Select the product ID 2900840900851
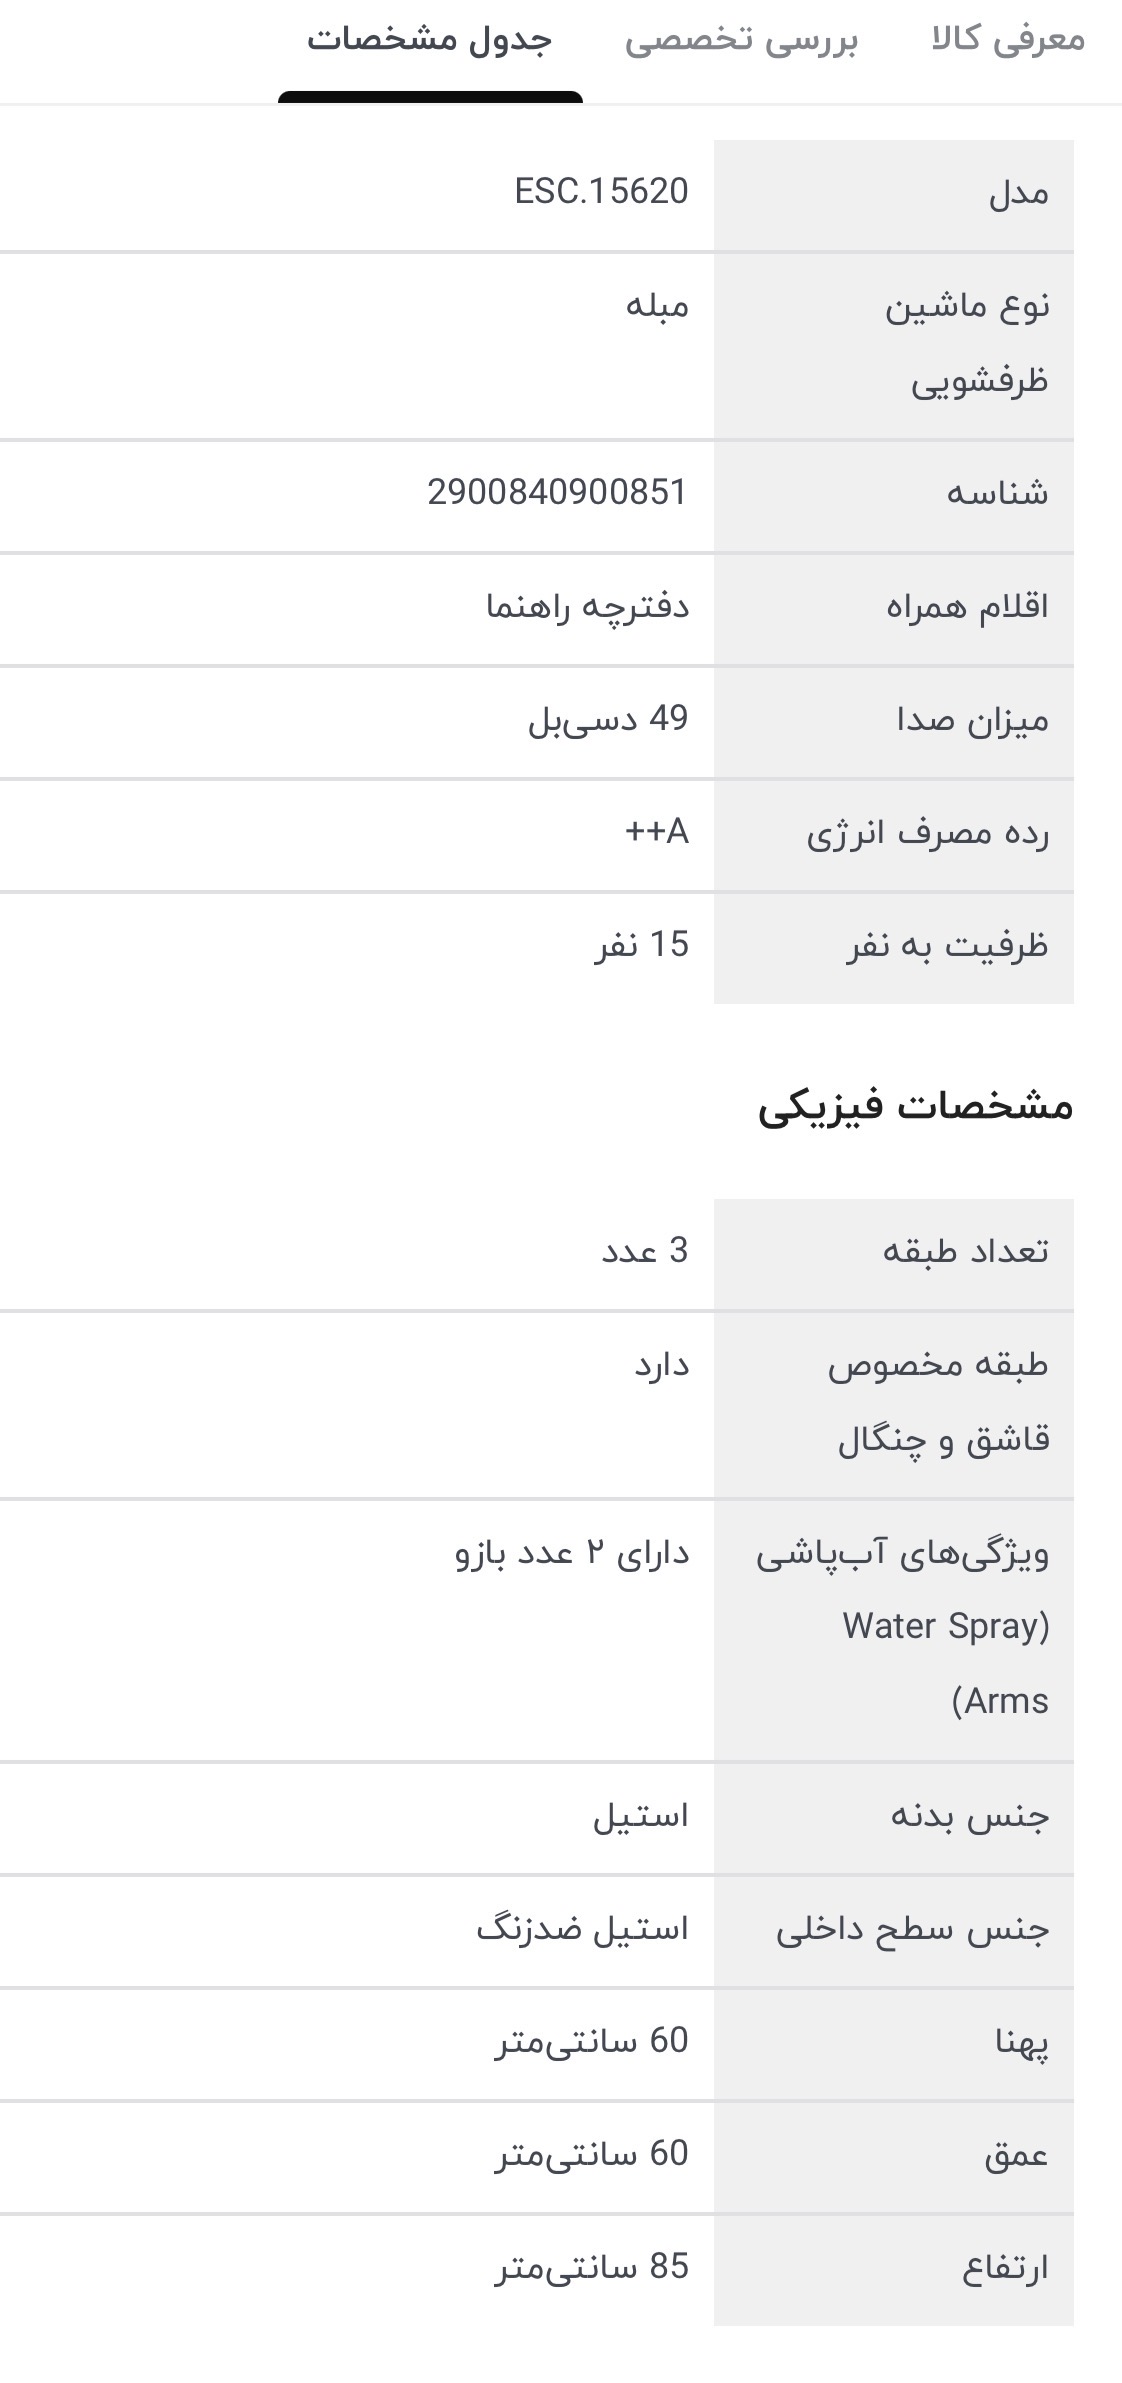The width and height of the screenshot is (1122, 2383). tap(557, 492)
